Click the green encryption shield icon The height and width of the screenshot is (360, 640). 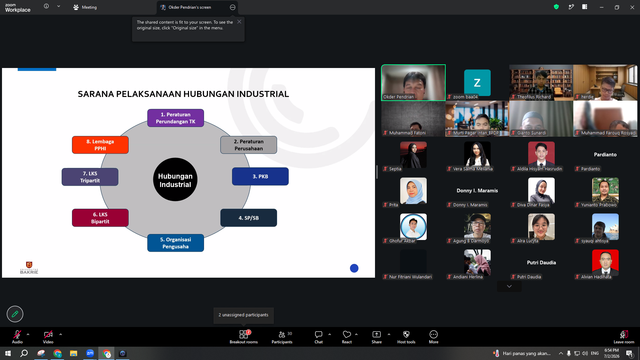[x=556, y=7]
